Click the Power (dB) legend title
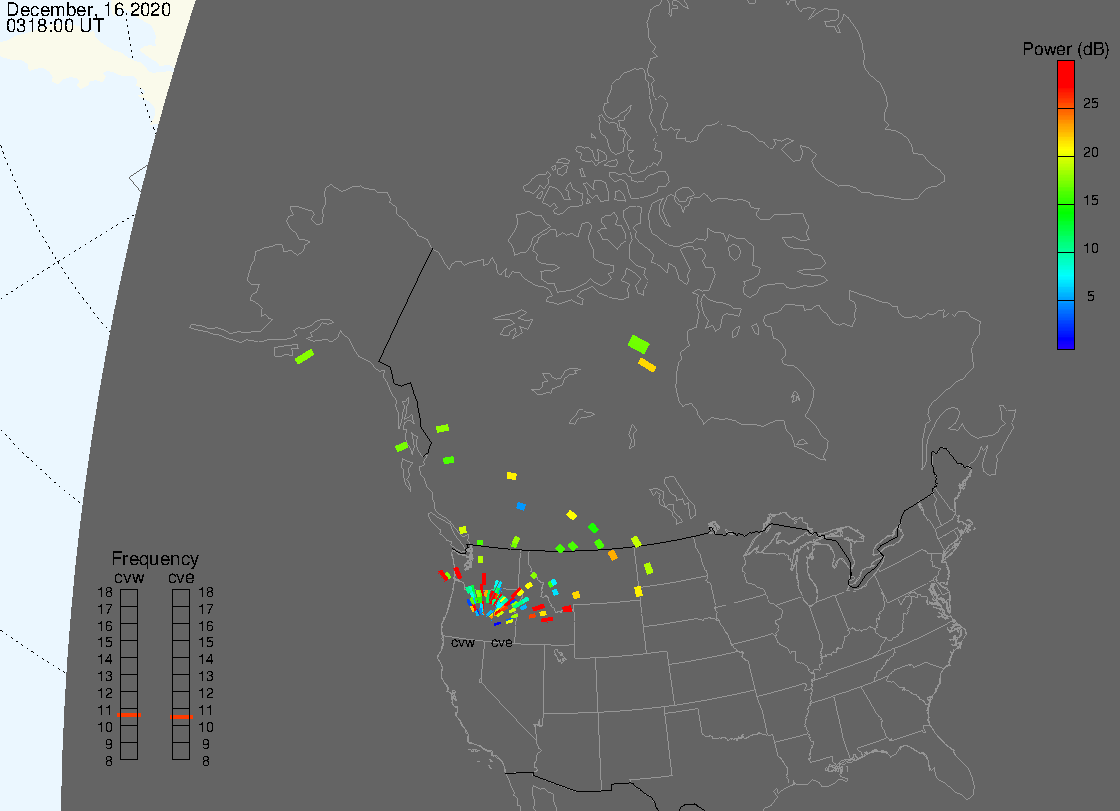Viewport: 1120px width, 811px height. coord(1065,49)
